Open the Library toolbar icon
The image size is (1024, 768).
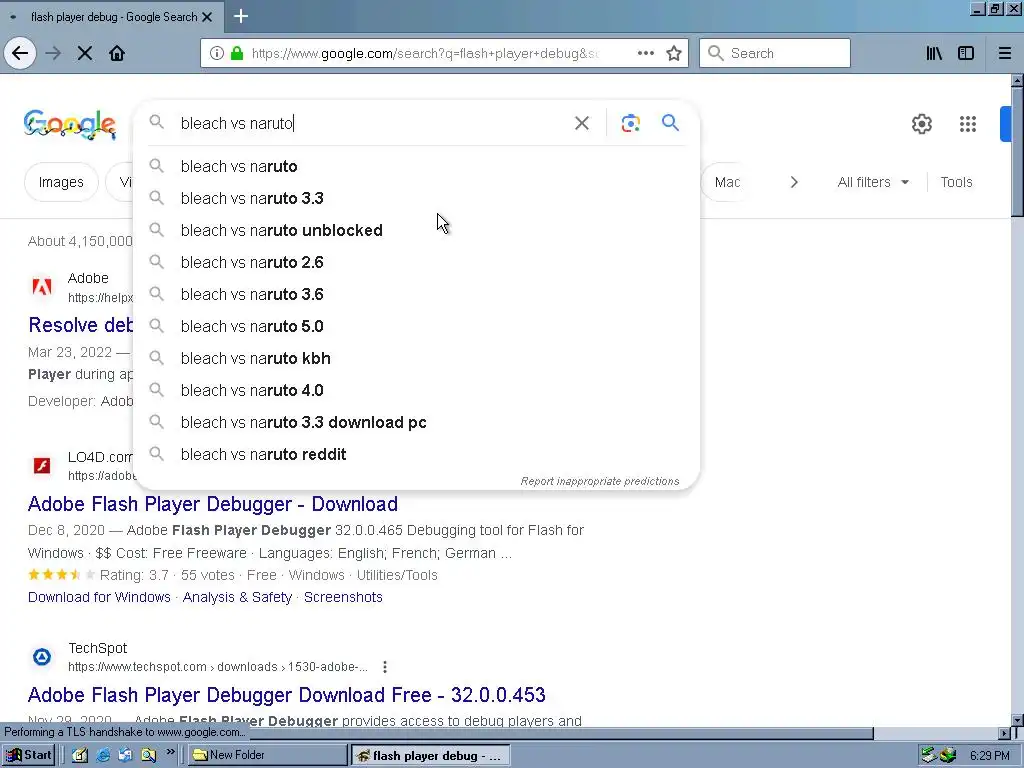(x=934, y=53)
